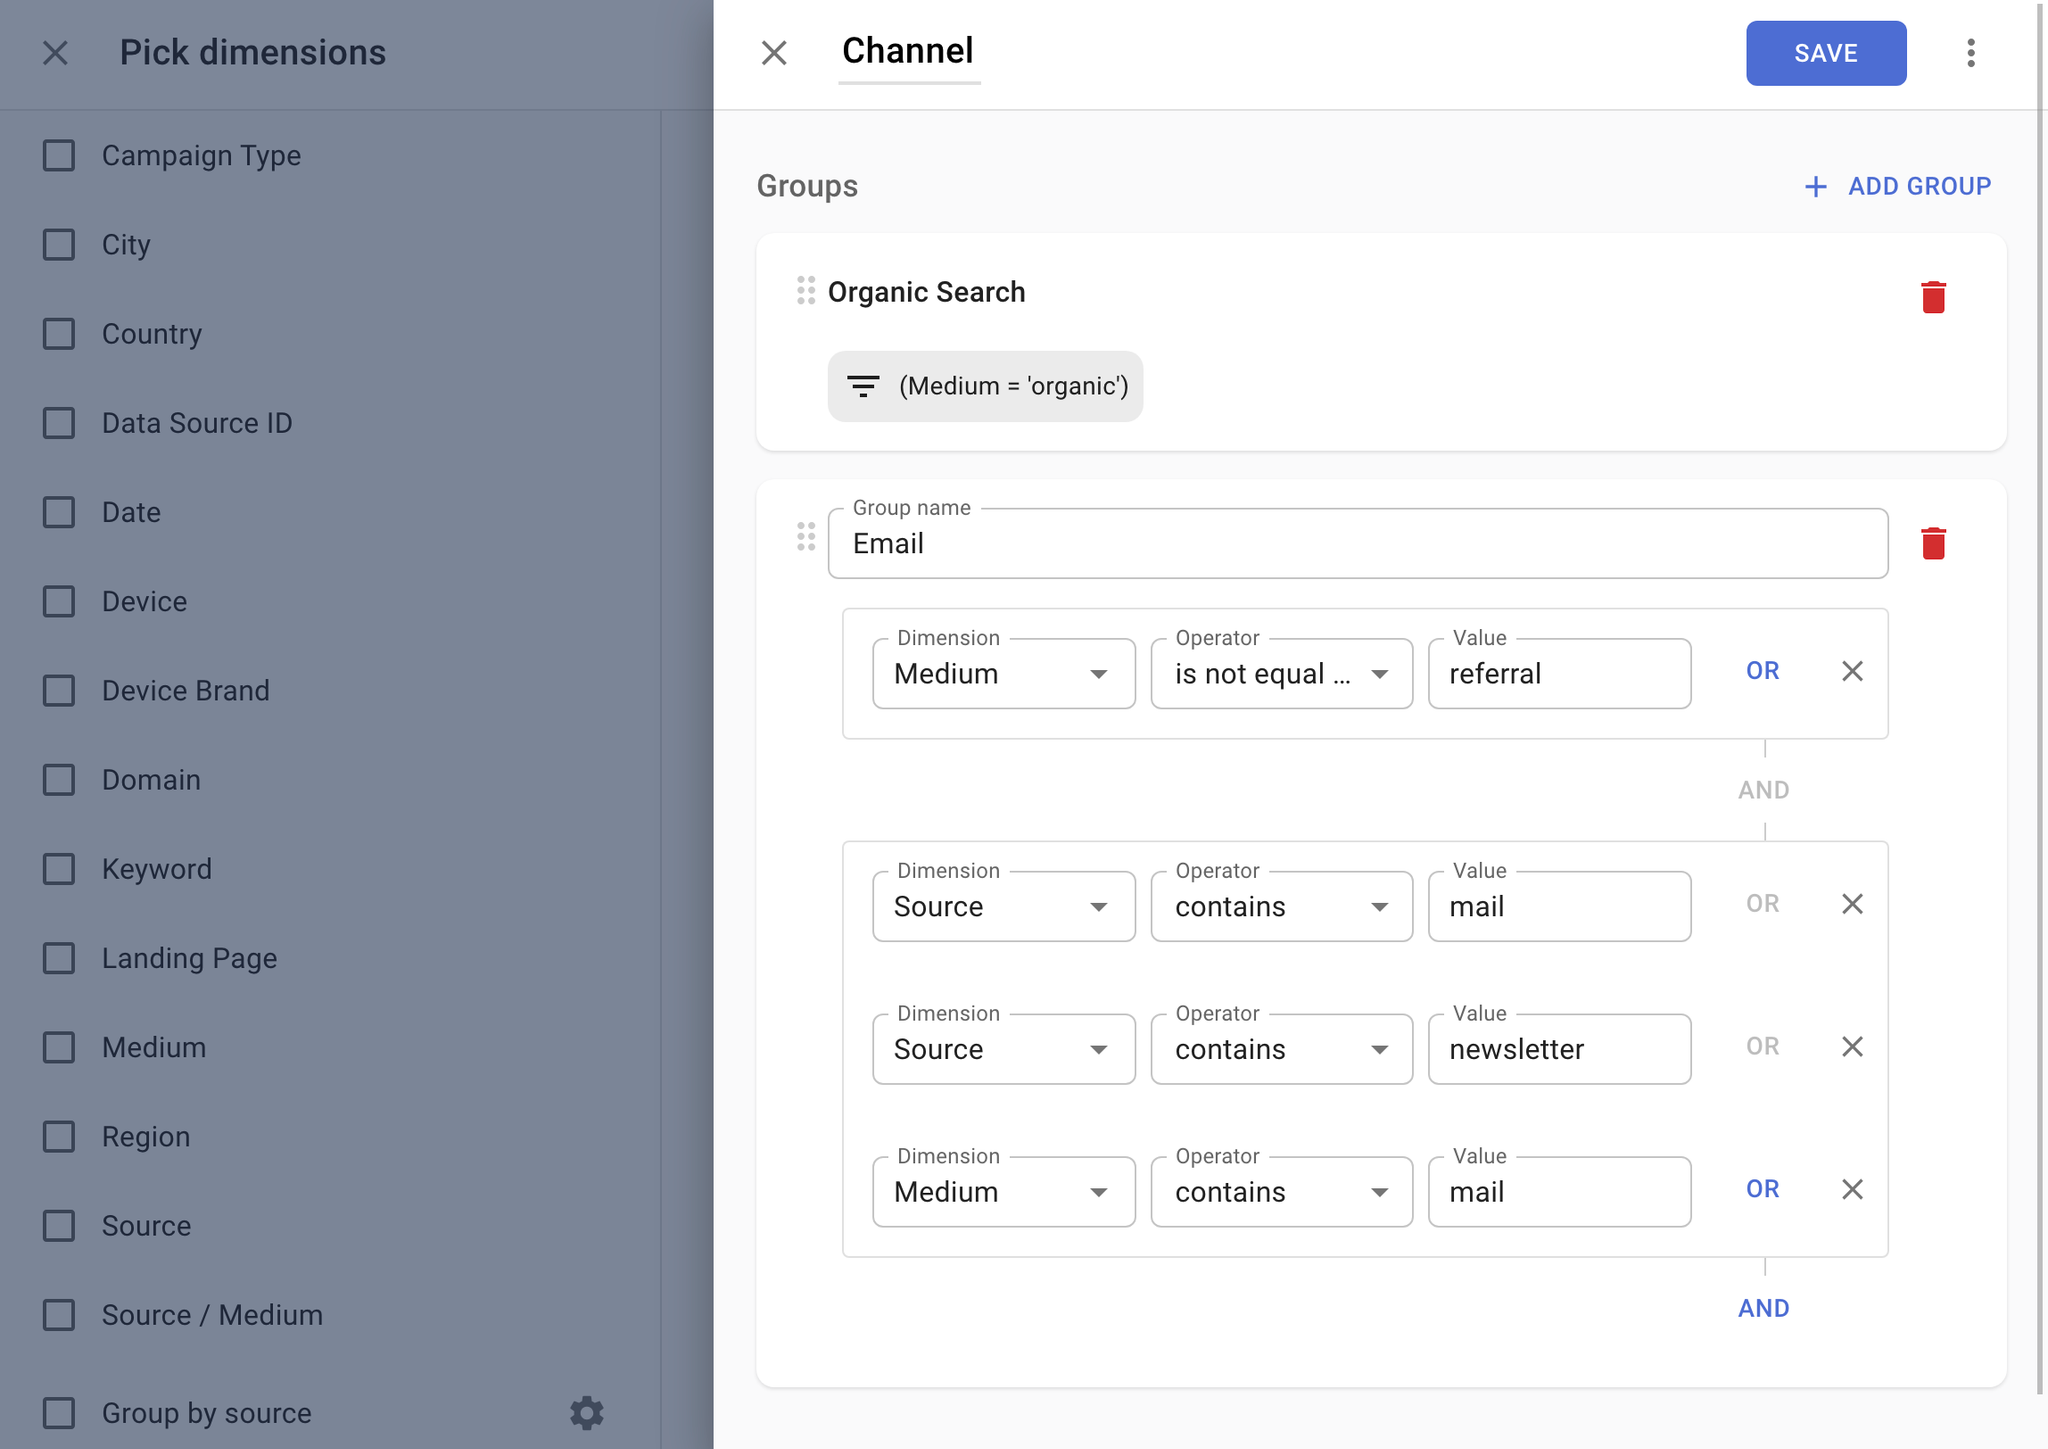Click the drag handle beside Organic Search
Viewport: 2048px width, 1449px height.
click(806, 291)
